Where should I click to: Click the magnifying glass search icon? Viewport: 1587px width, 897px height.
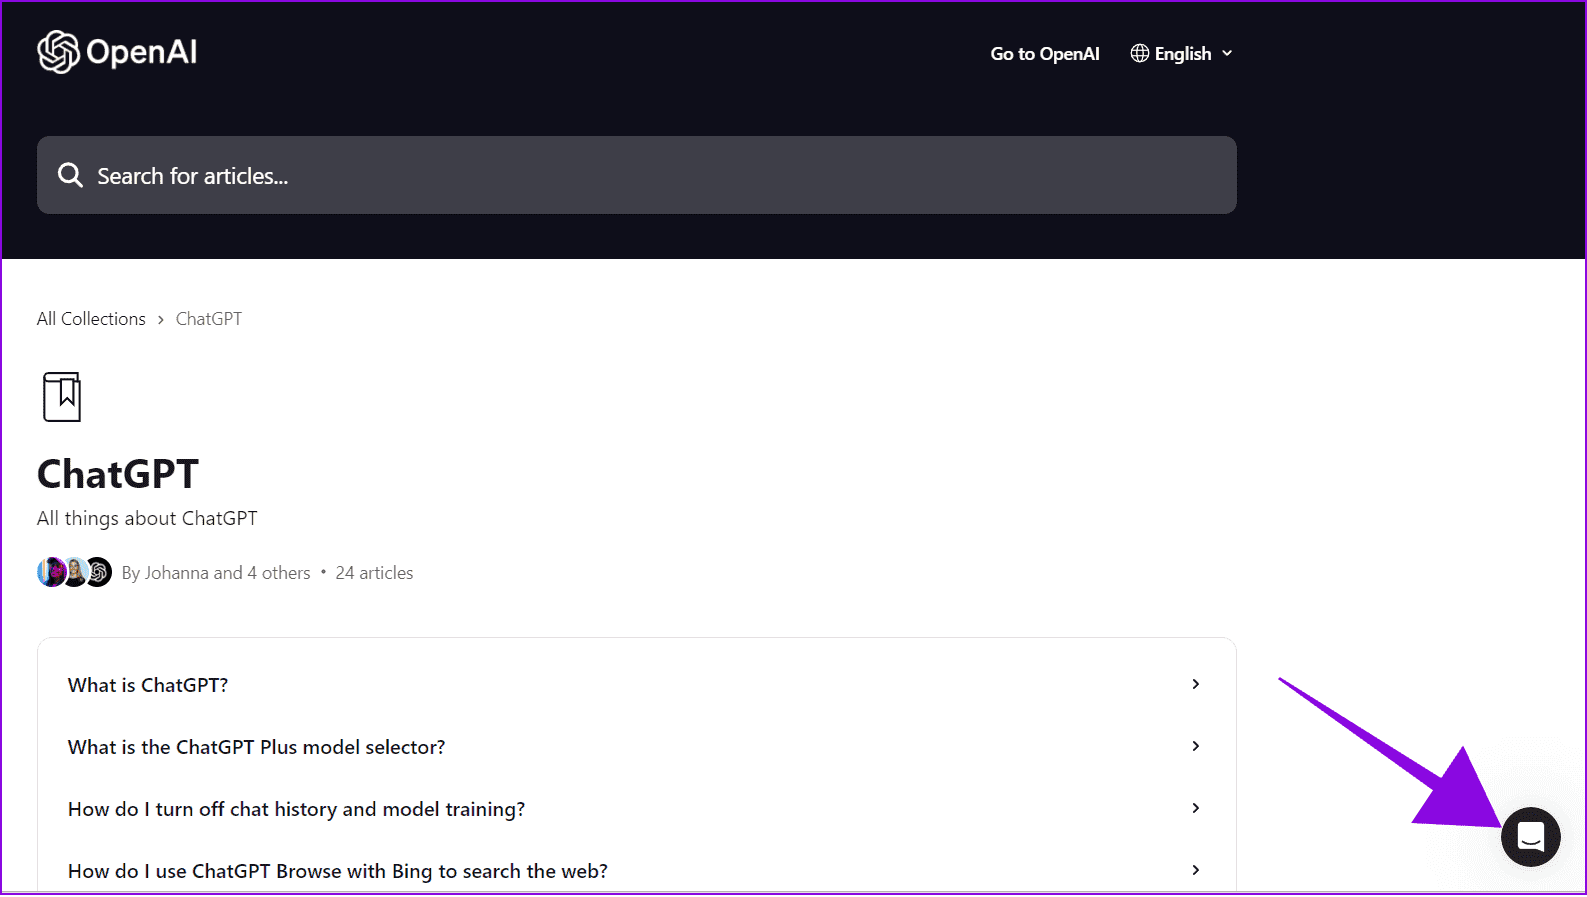pos(70,175)
